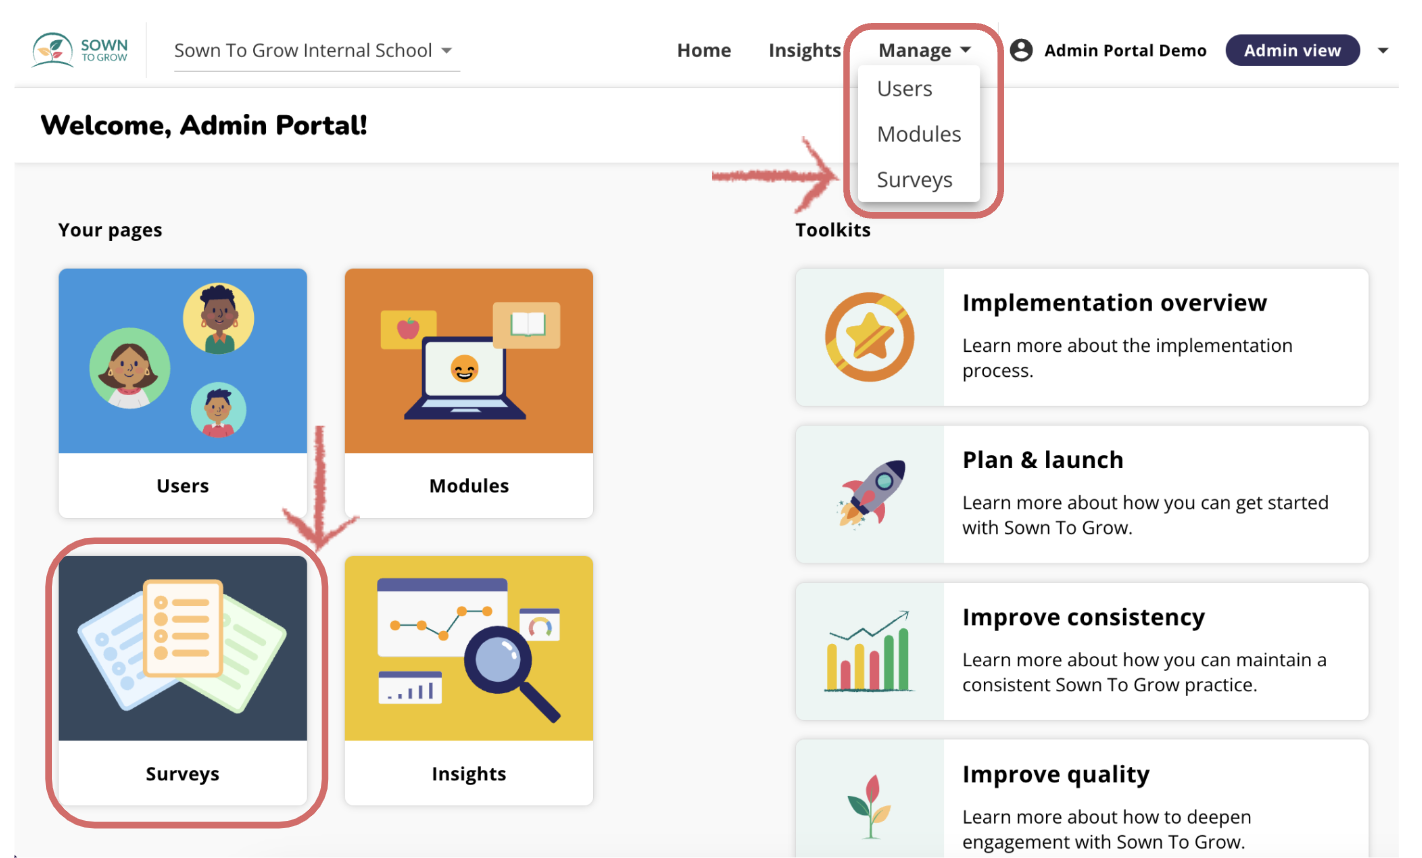The image size is (1422, 858).
Task: Click the 'Toolkits' section heading
Action: [833, 230]
